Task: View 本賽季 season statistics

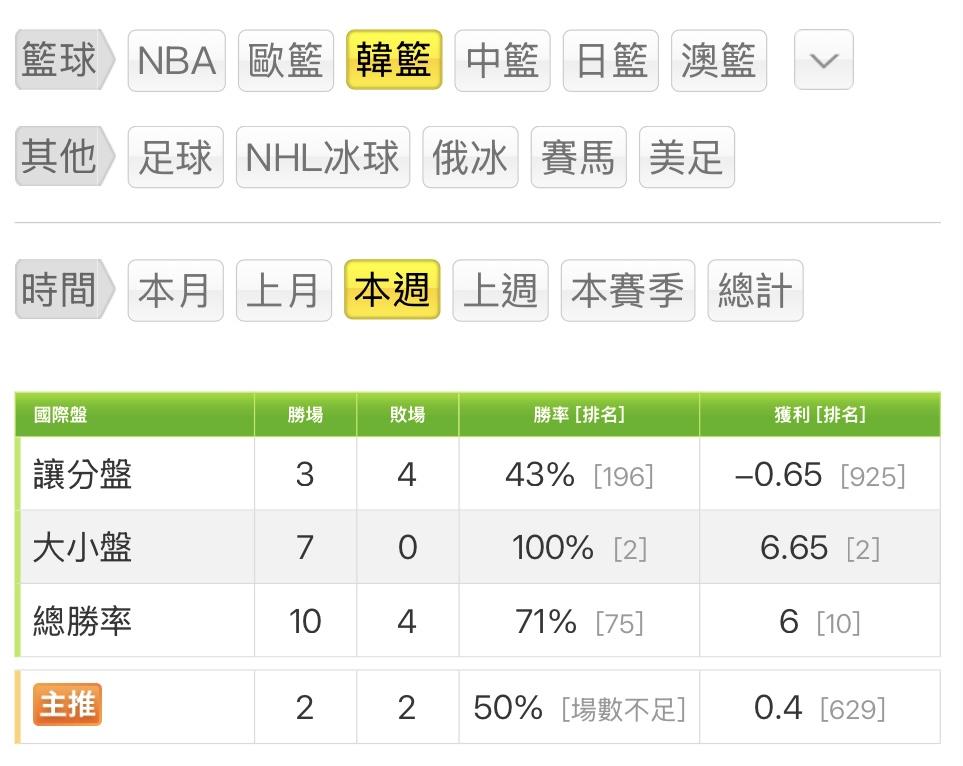Action: click(627, 291)
